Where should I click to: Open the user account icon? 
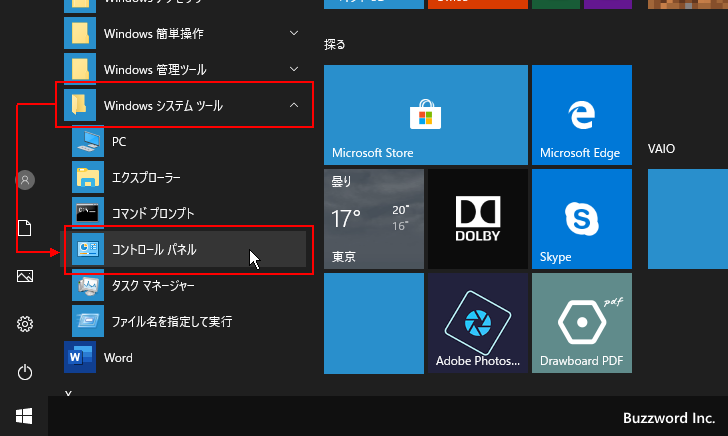25,180
